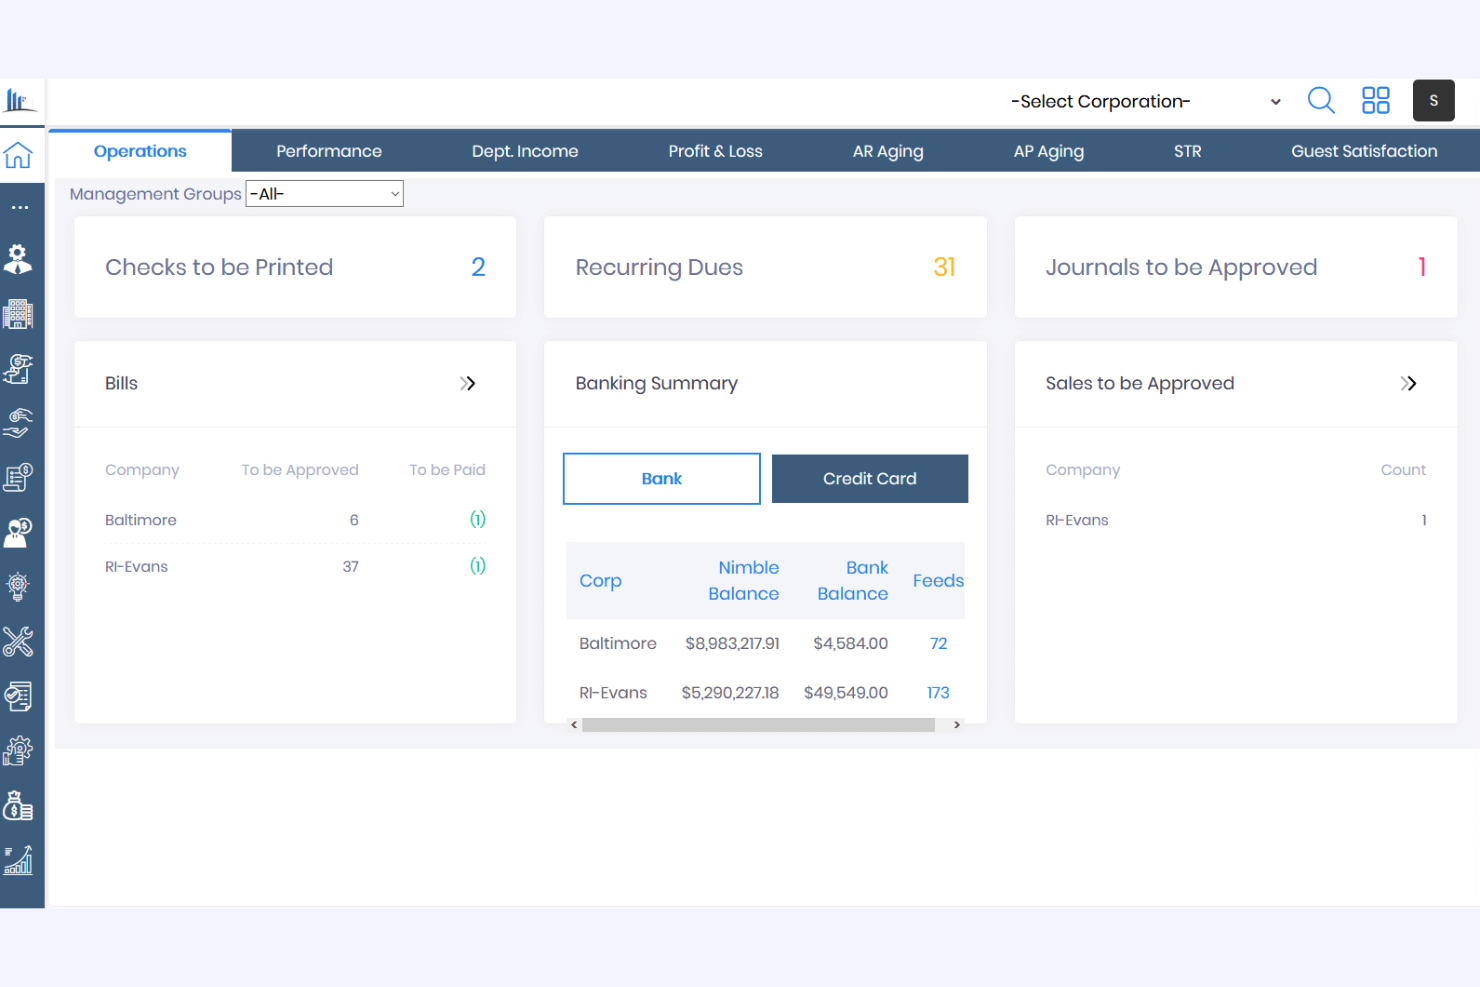This screenshot has height=987, width=1480.
Task: Click the S user avatar button
Action: tap(1433, 100)
